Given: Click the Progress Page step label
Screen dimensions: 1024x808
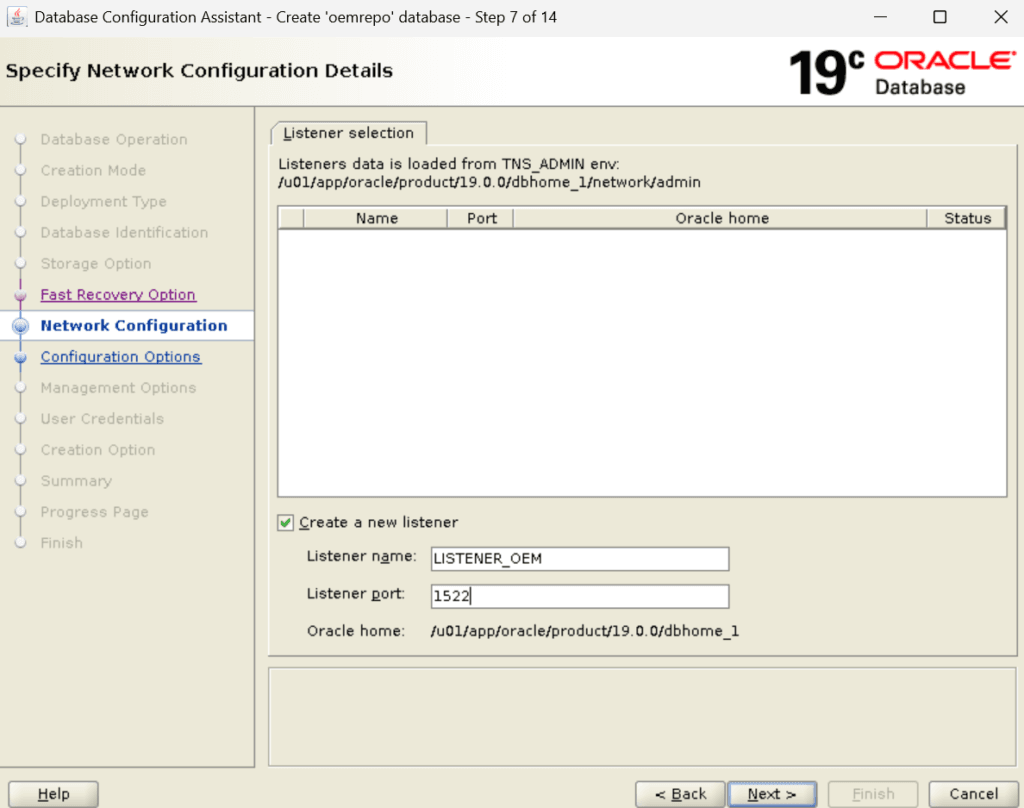Looking at the screenshot, I should (x=94, y=512).
